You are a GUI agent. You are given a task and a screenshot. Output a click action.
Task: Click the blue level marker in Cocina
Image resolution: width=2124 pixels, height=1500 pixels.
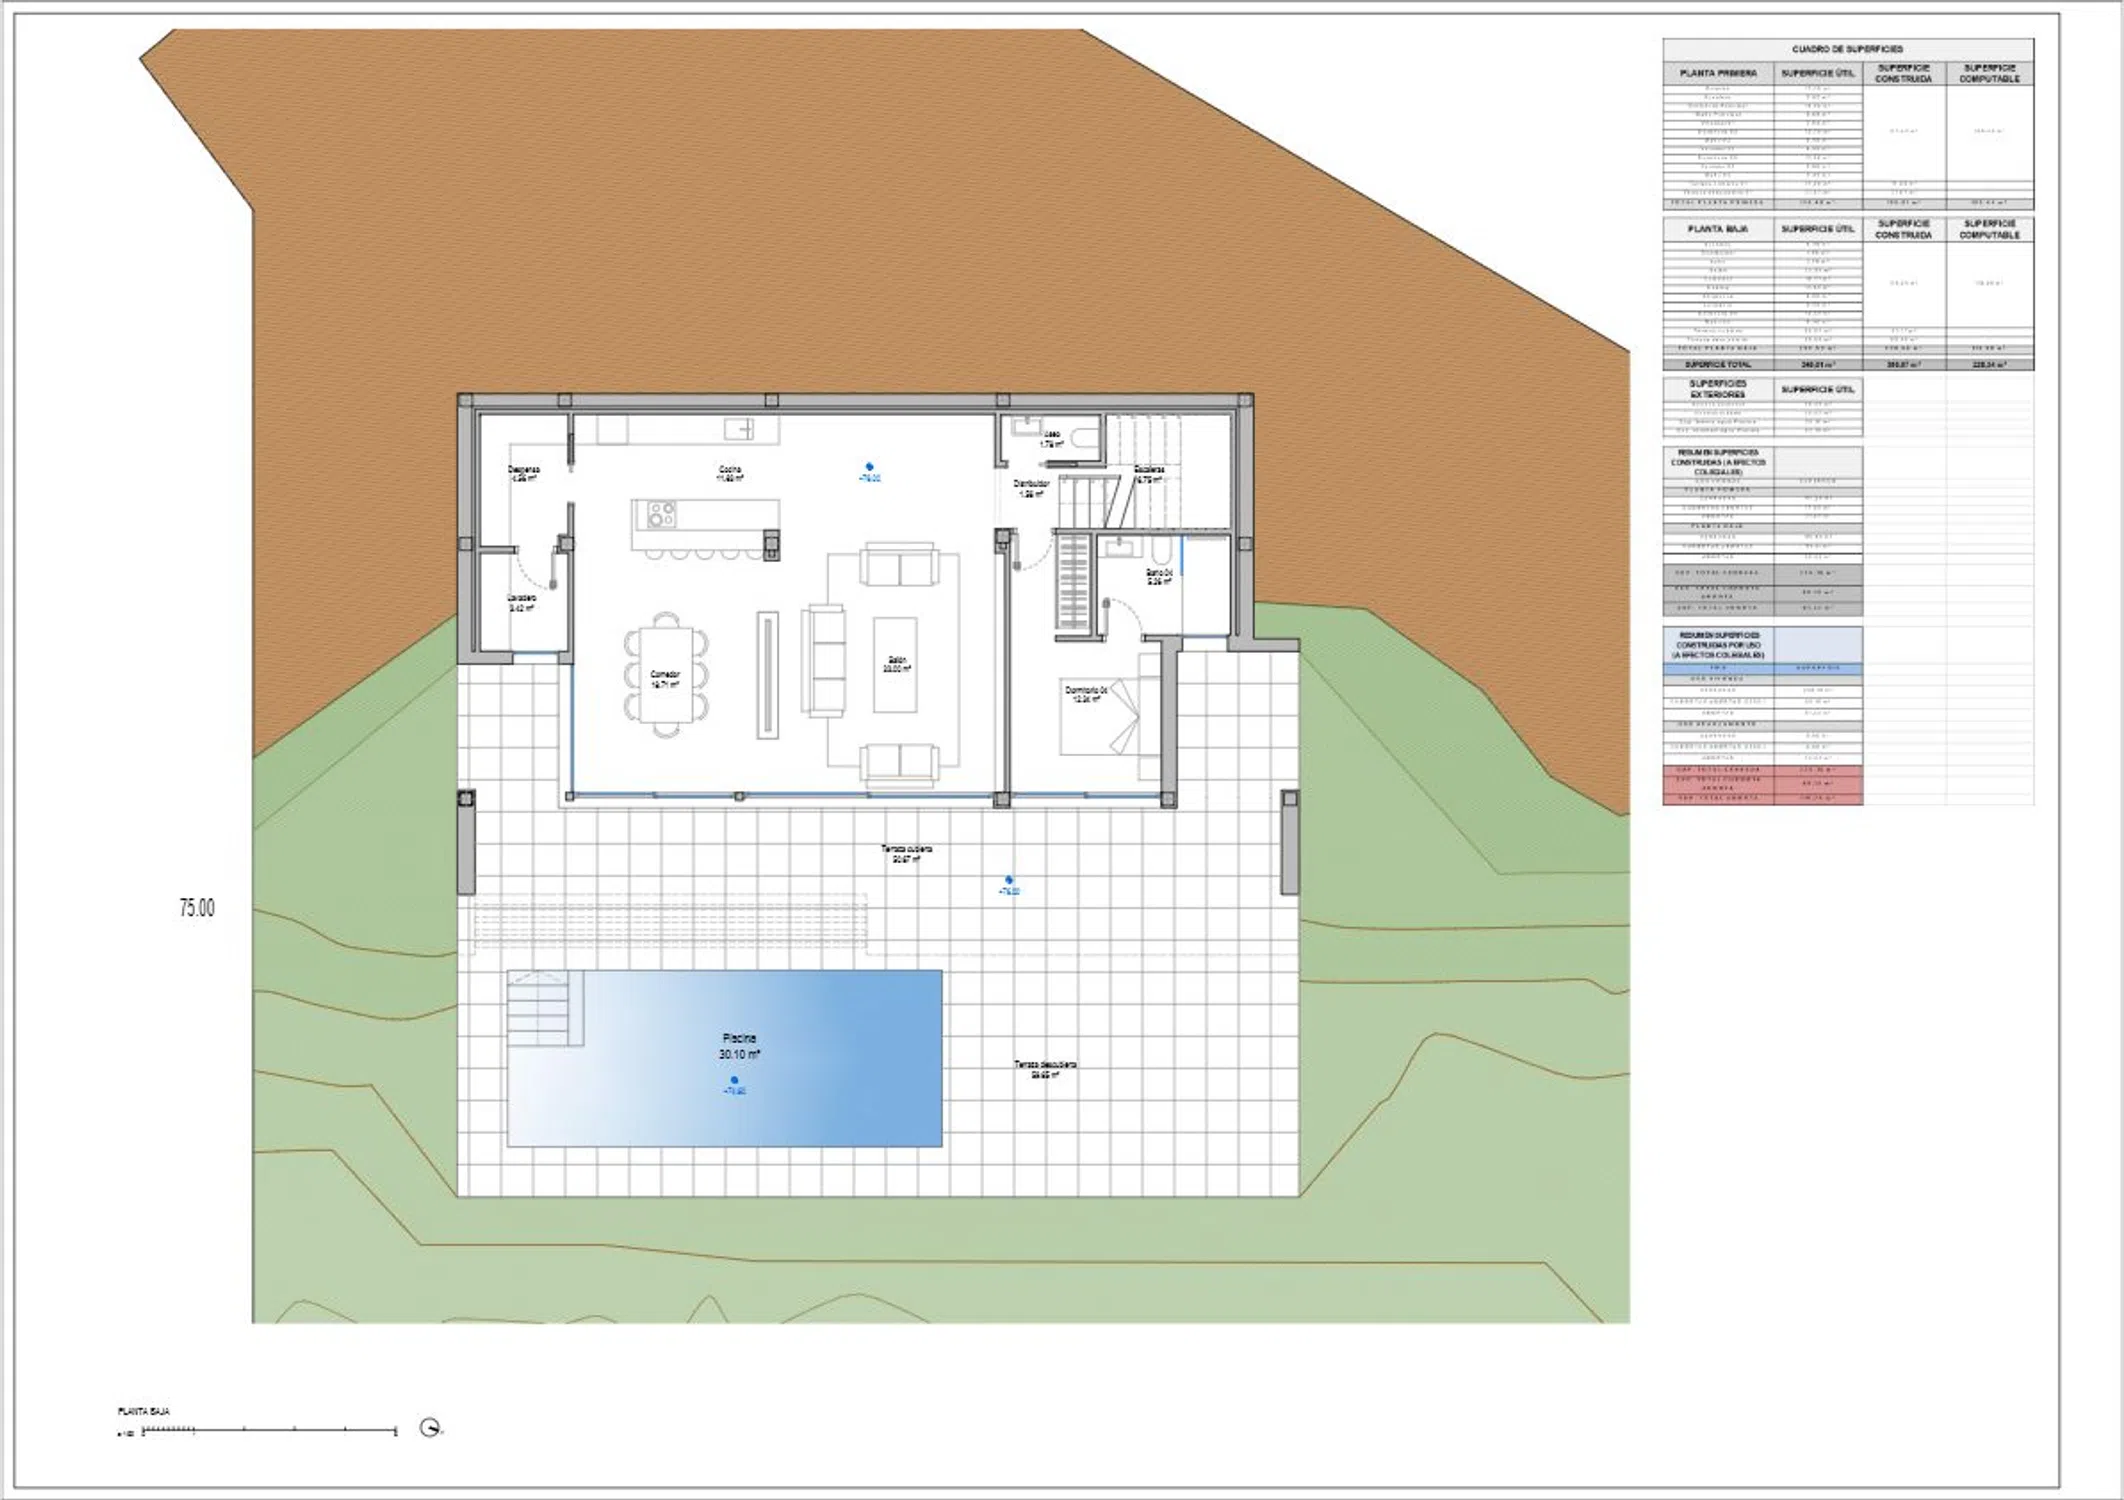[869, 466]
